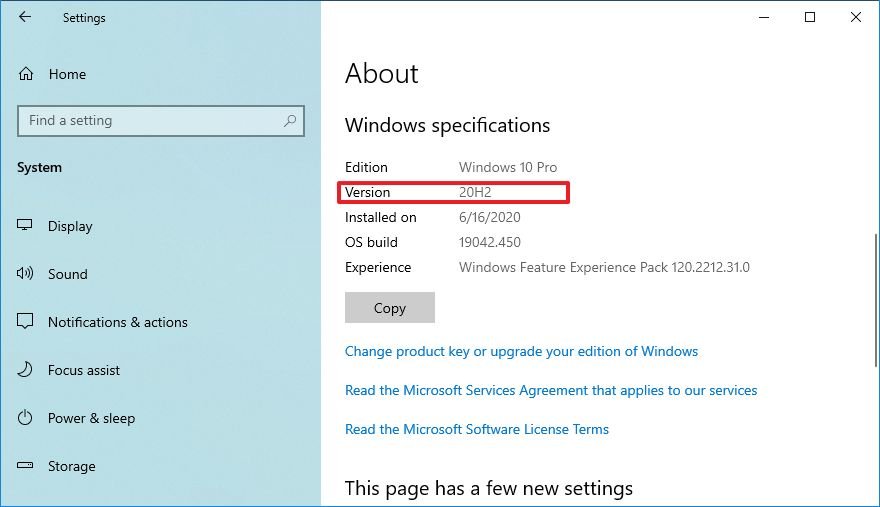Open the Microsoft Services Agreement link

point(551,391)
